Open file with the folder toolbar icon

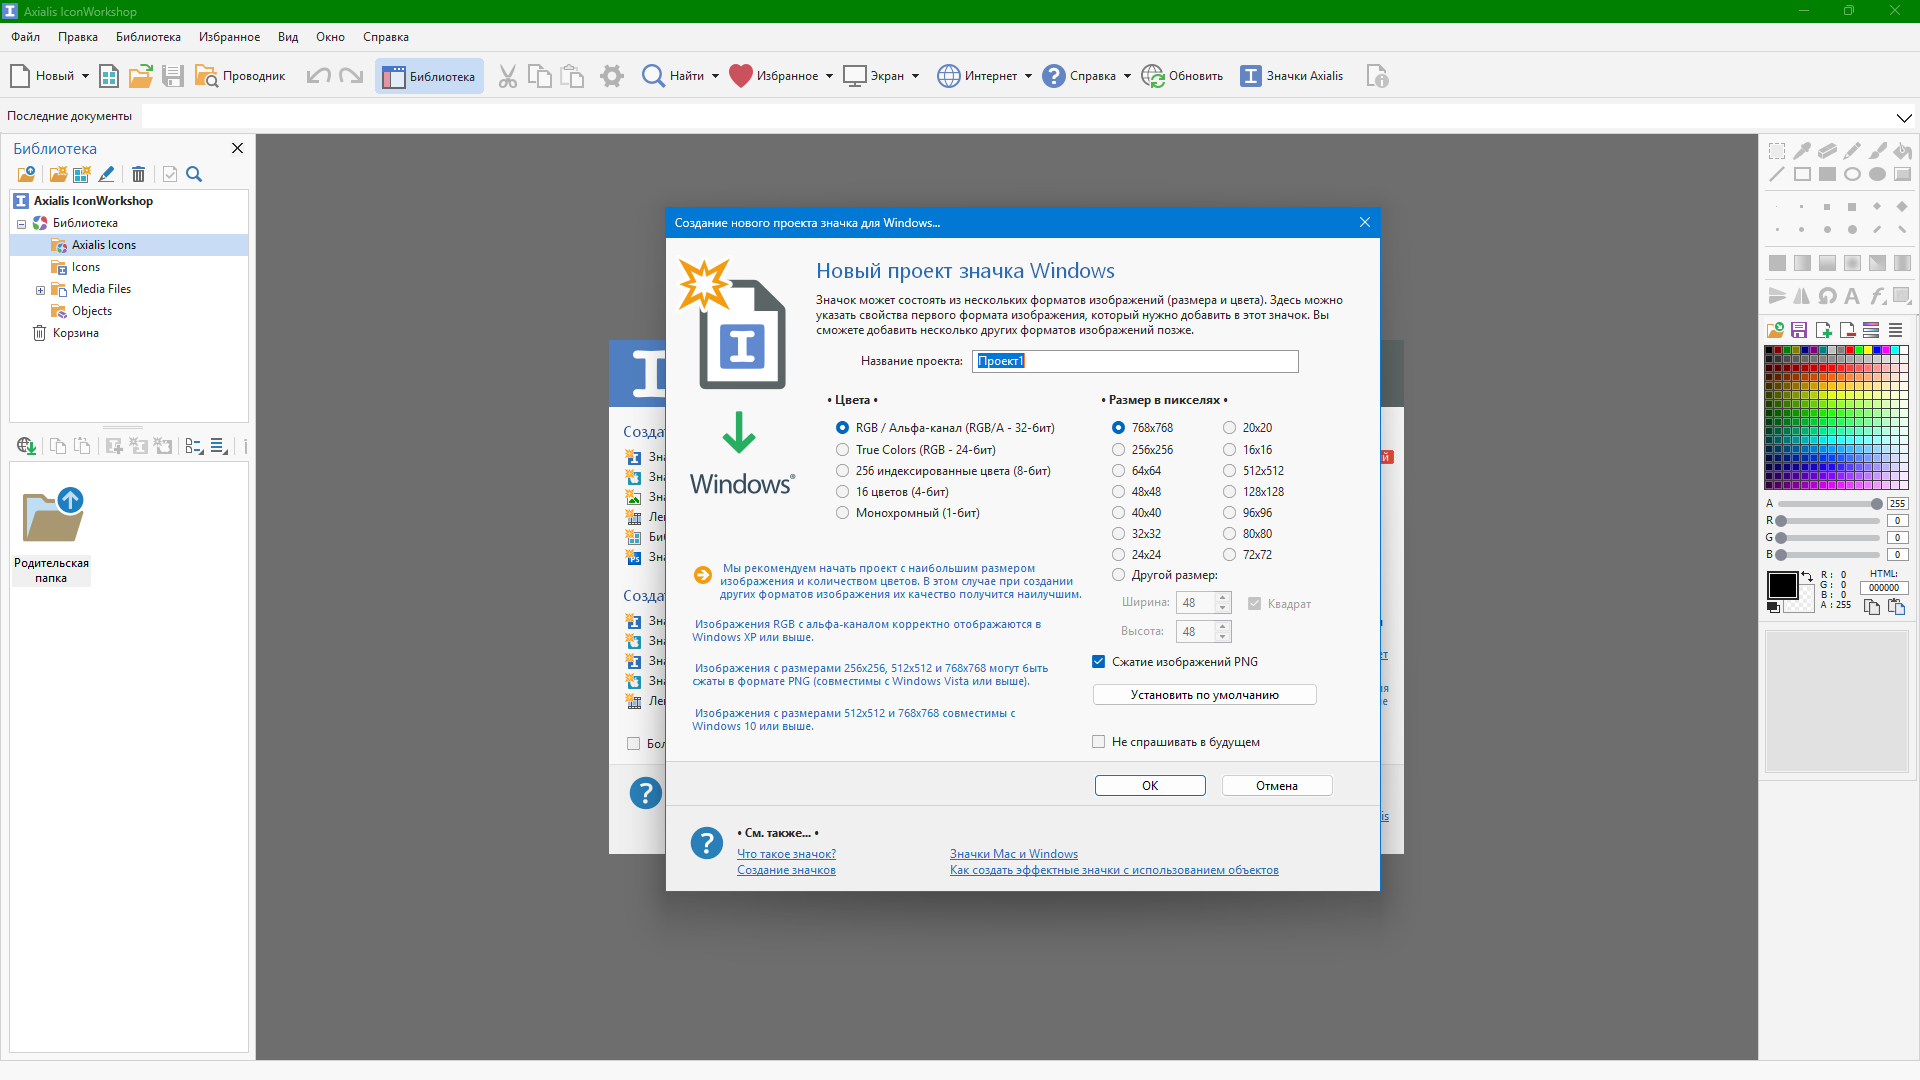pos(141,76)
